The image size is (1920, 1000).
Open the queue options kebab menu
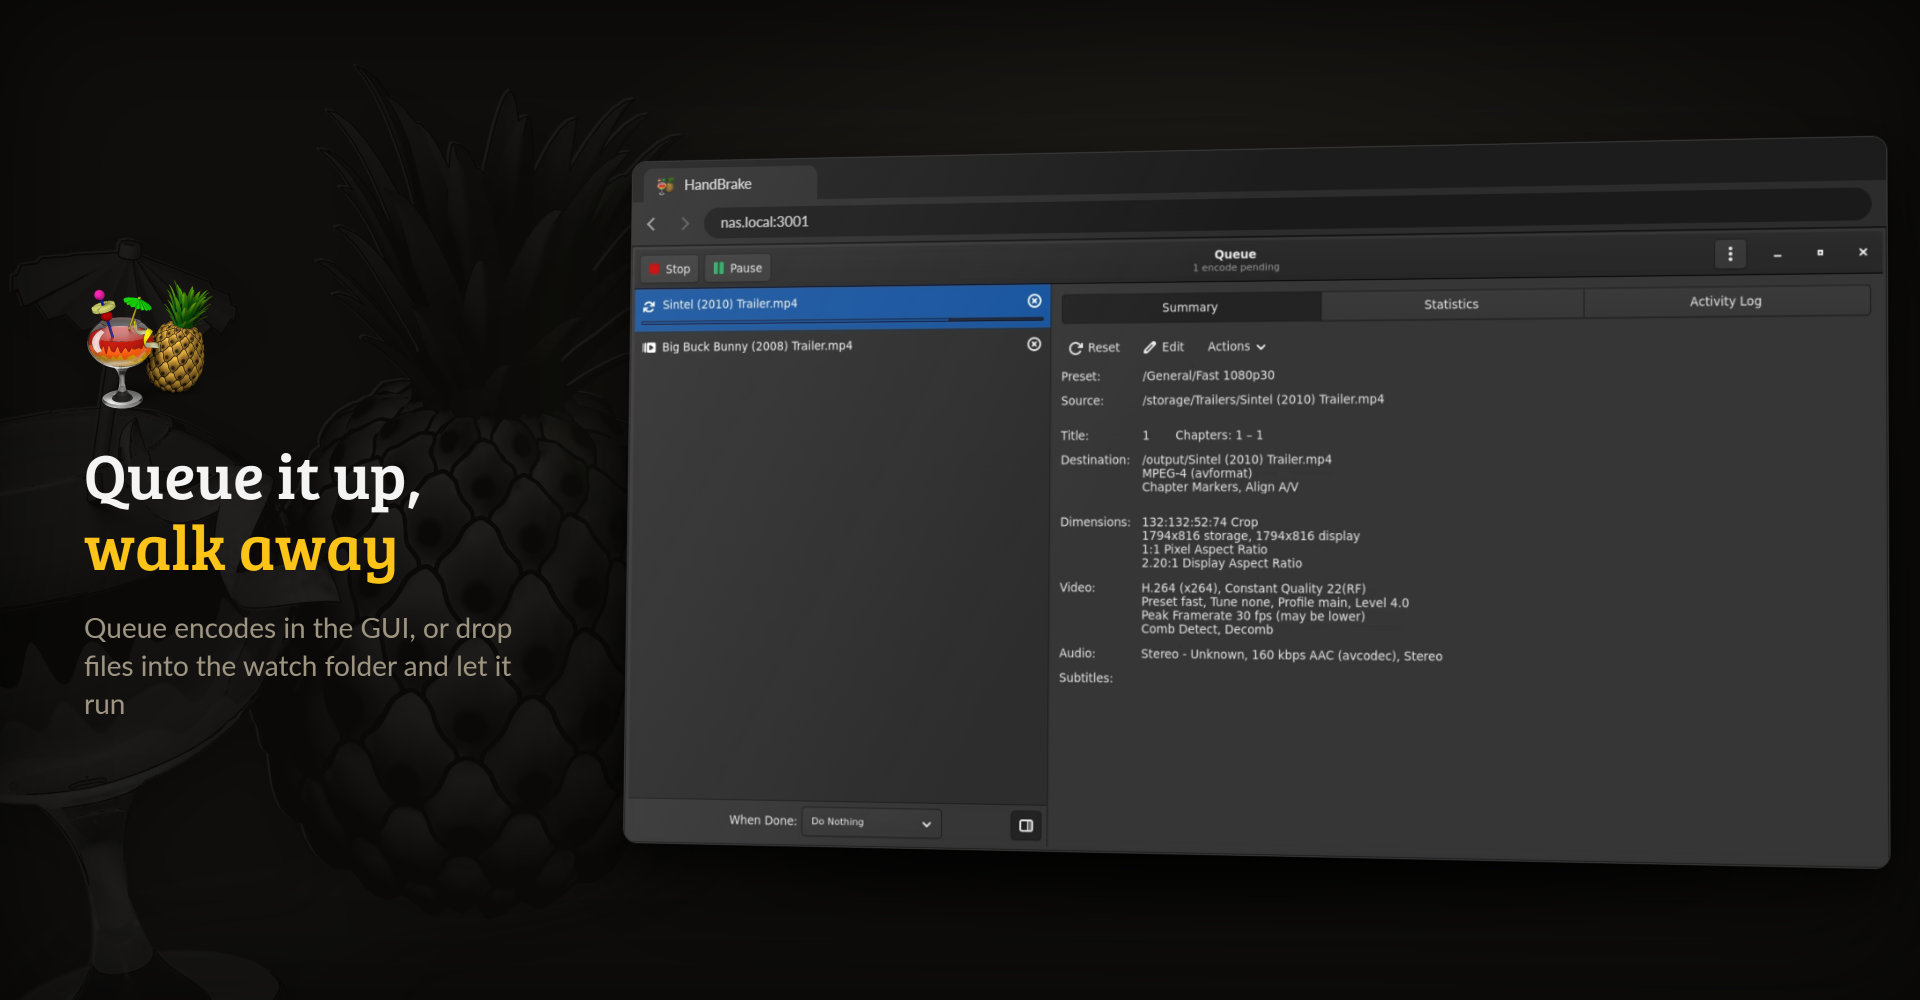point(1730,254)
